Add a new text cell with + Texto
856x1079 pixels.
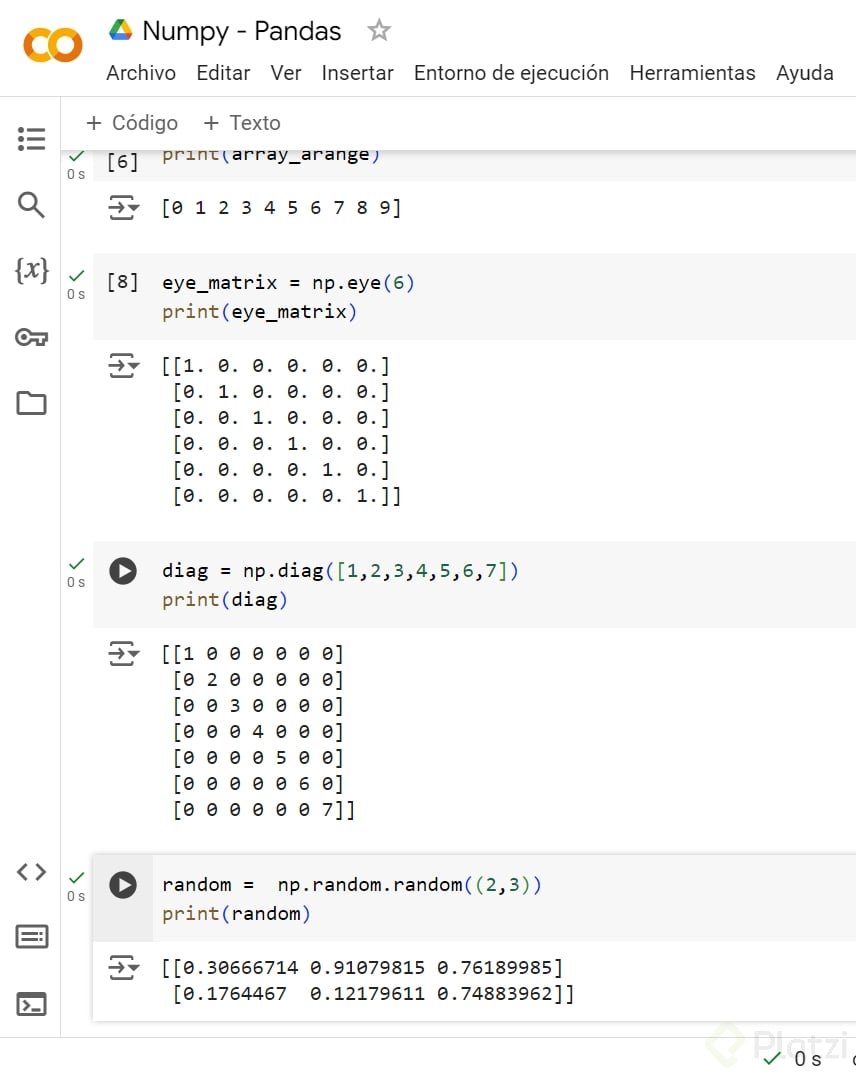coord(242,123)
